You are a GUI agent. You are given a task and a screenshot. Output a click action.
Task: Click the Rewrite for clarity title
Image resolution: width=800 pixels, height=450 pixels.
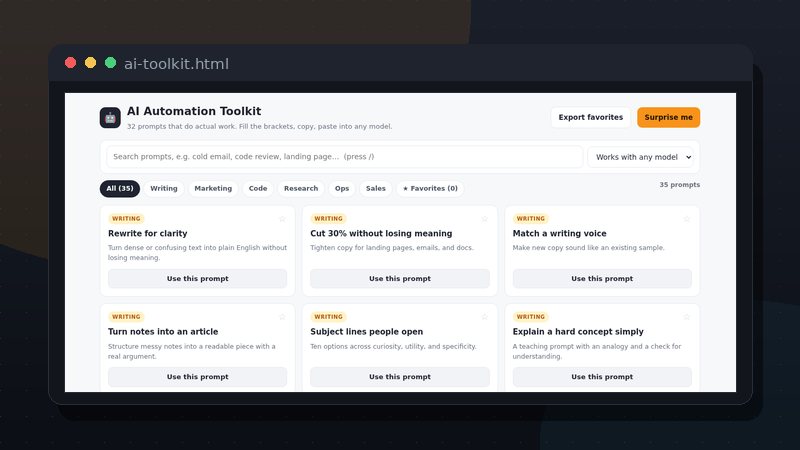tap(147, 233)
